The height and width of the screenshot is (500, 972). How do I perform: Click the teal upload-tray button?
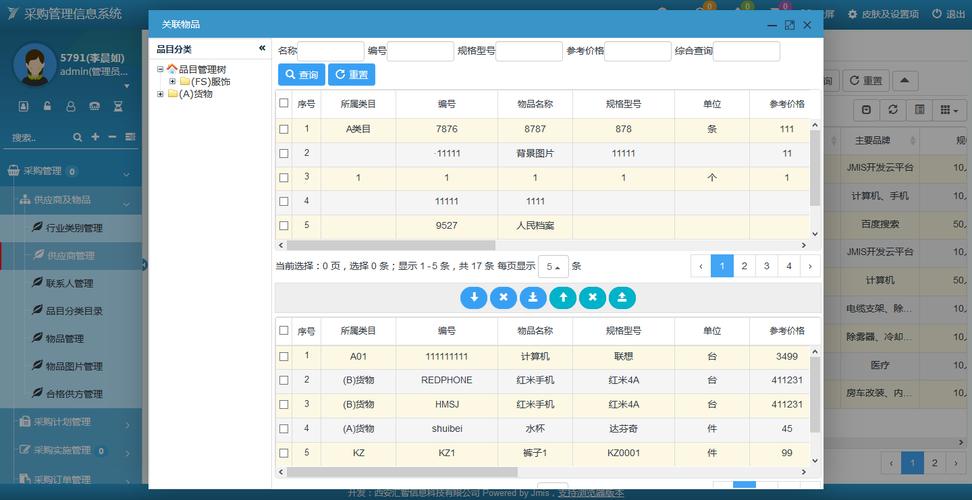(622, 298)
